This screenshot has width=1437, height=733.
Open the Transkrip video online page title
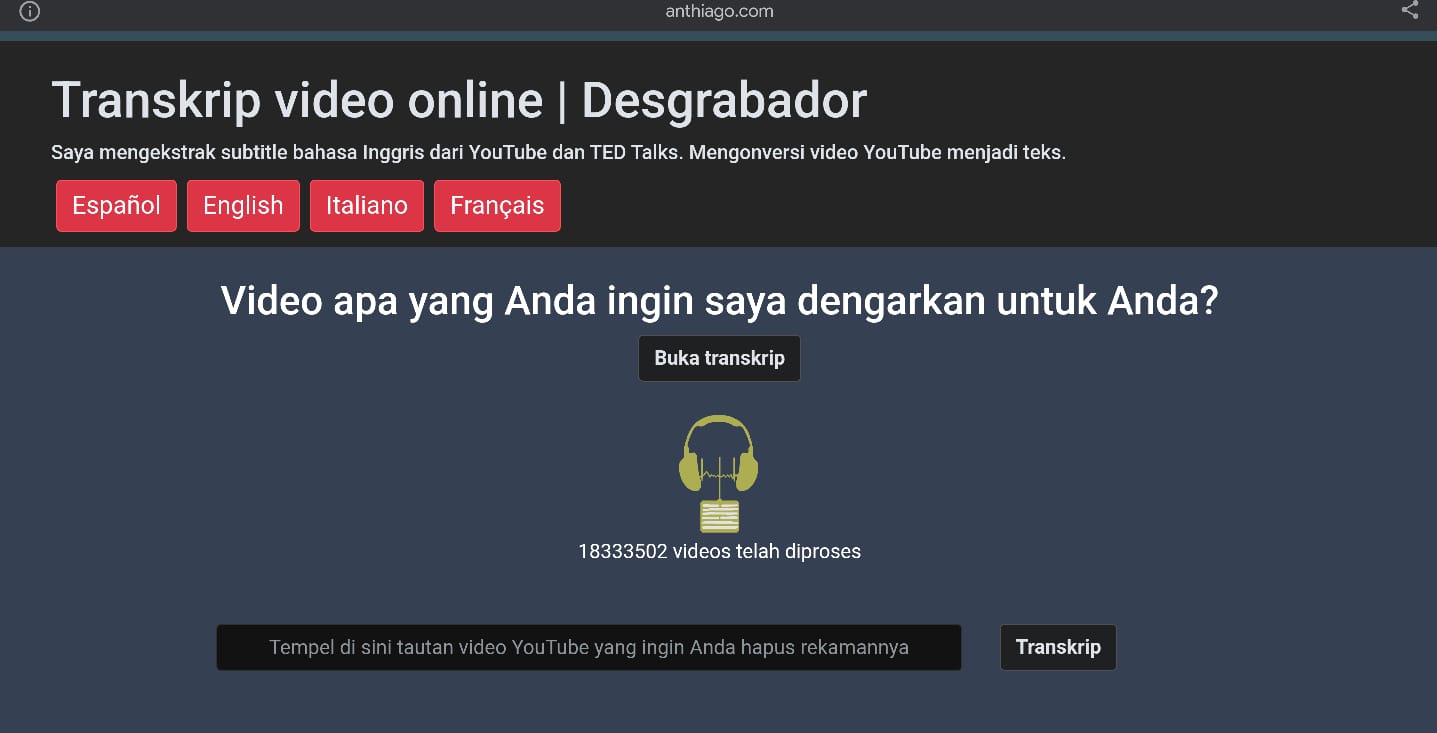point(459,99)
